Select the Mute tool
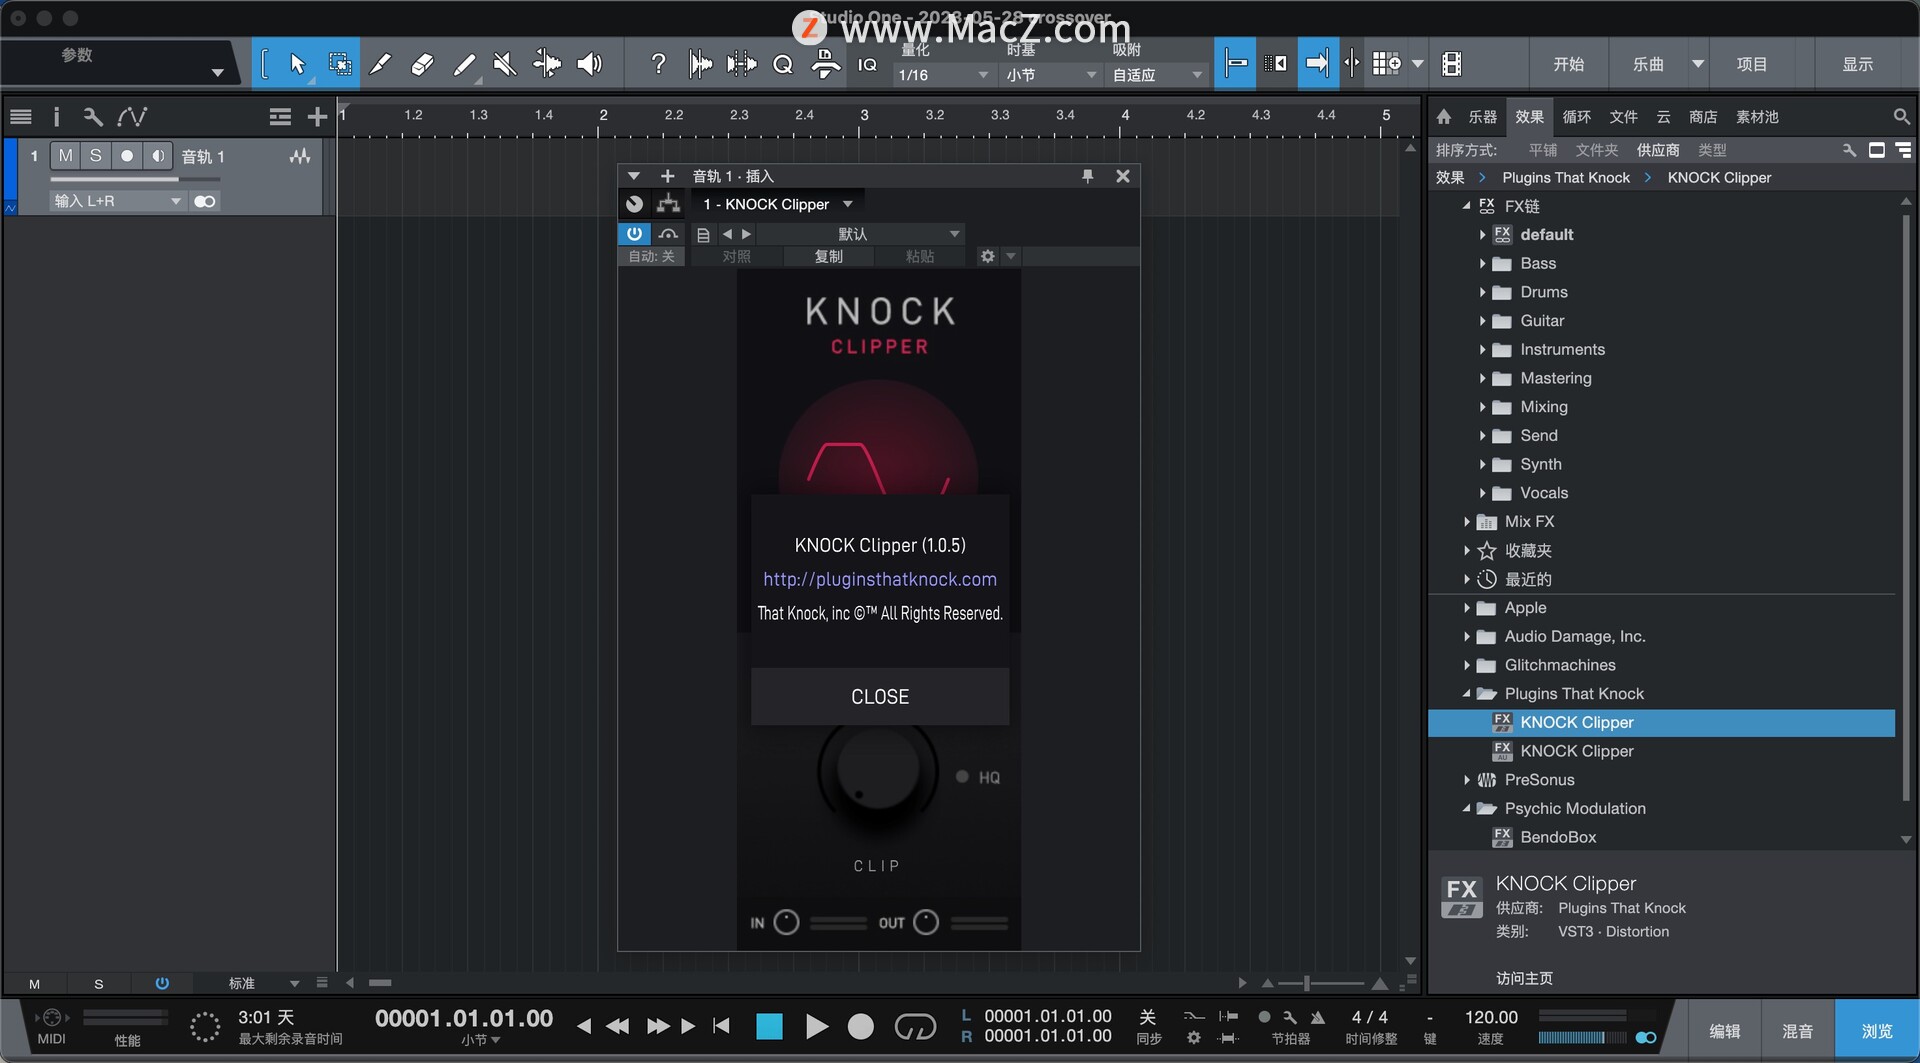 point(505,65)
